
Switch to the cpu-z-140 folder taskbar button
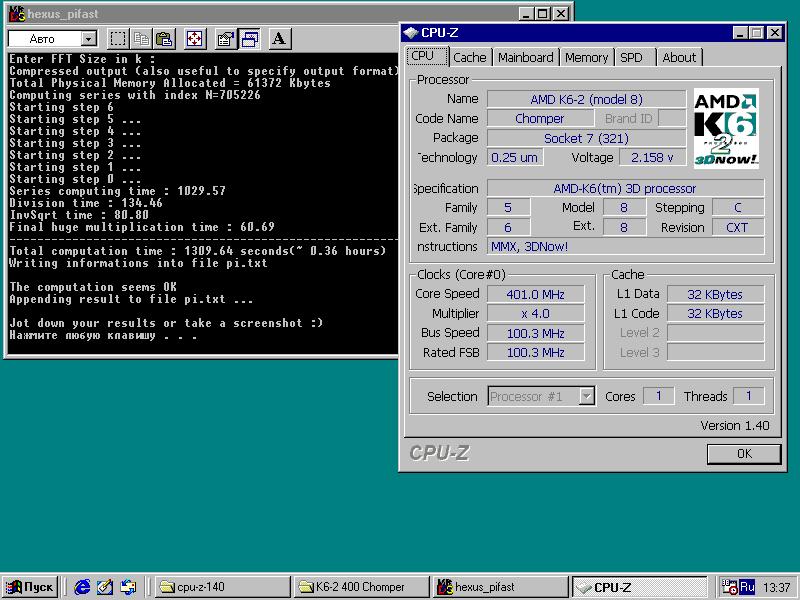pos(222,587)
